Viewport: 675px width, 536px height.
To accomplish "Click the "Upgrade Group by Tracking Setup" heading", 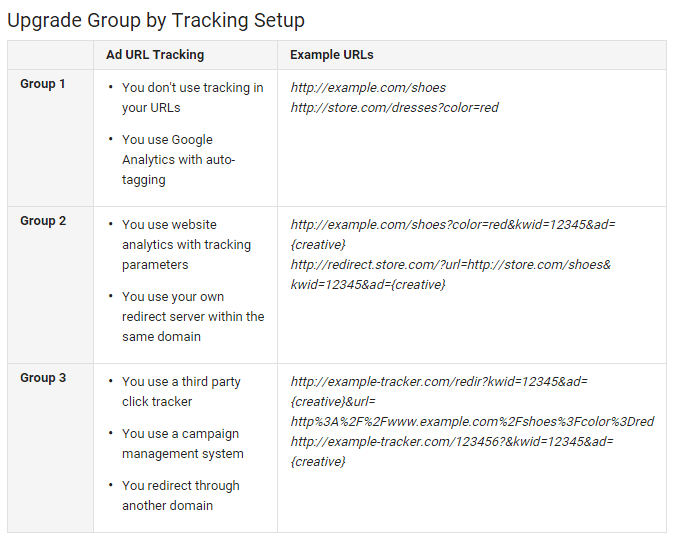I will (156, 20).
